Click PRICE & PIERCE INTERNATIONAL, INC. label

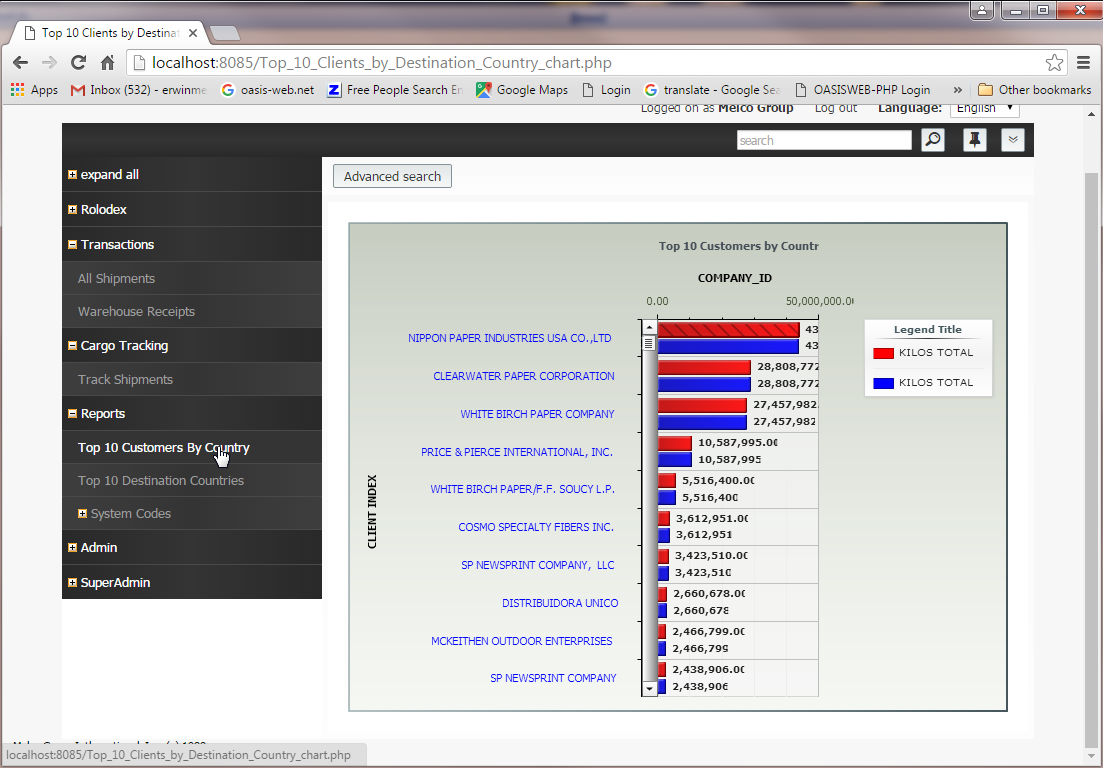pos(517,452)
